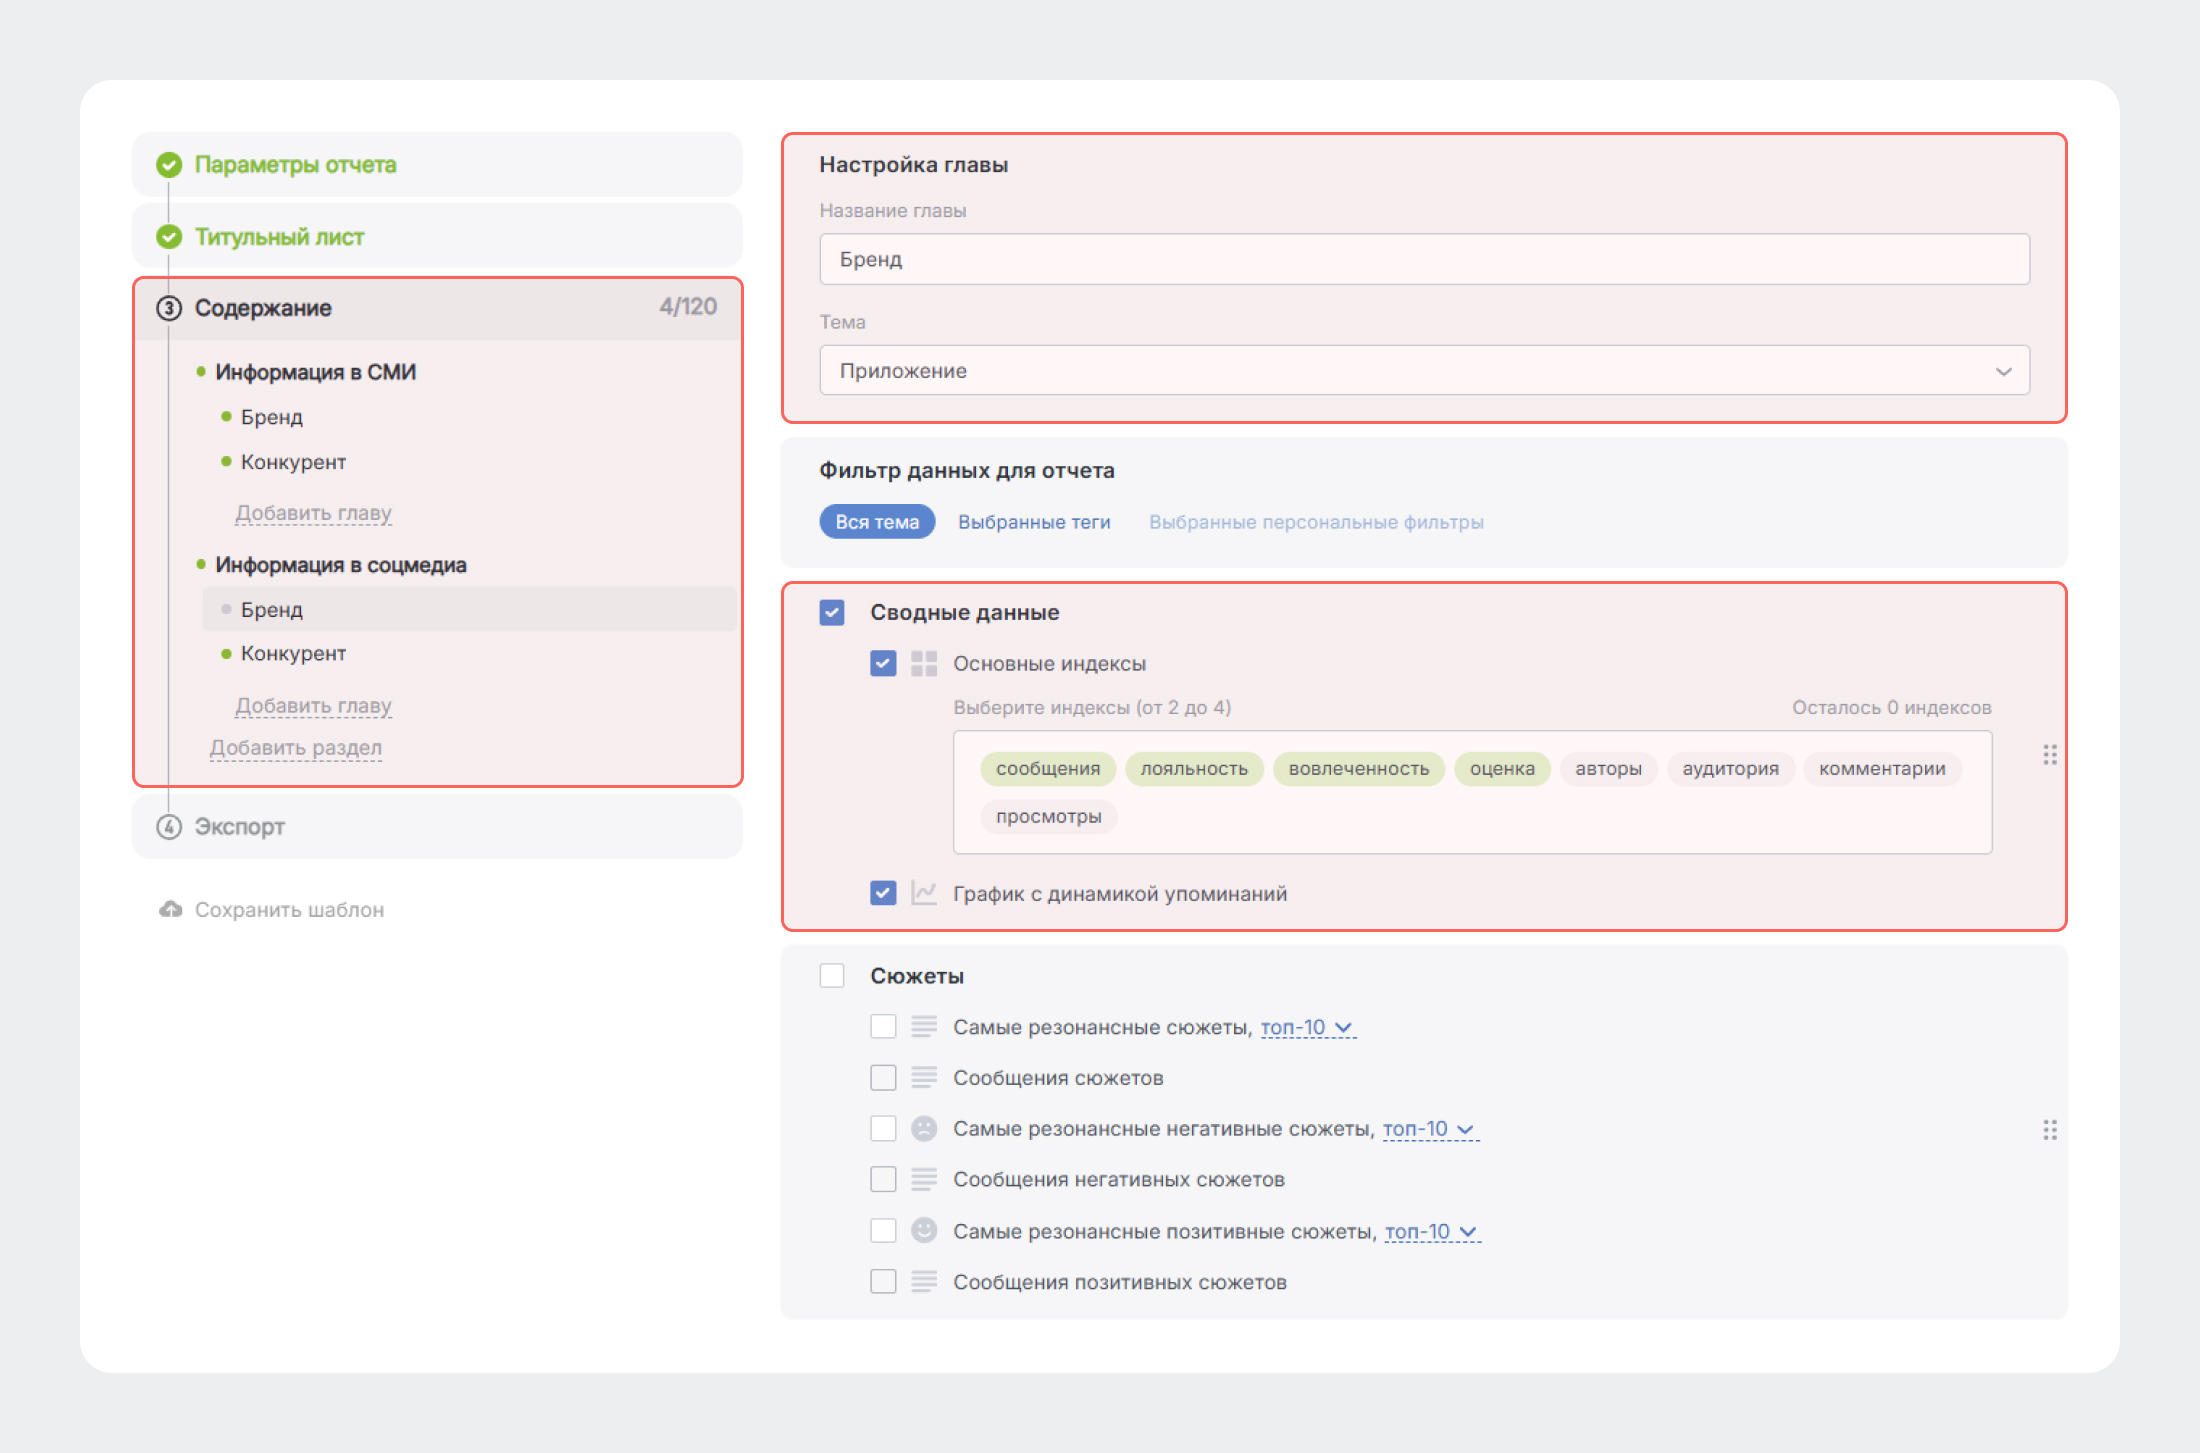Click the smiley icon for positive сюжеты
Image resolution: width=2200 pixels, height=1453 pixels.
pos(924,1231)
